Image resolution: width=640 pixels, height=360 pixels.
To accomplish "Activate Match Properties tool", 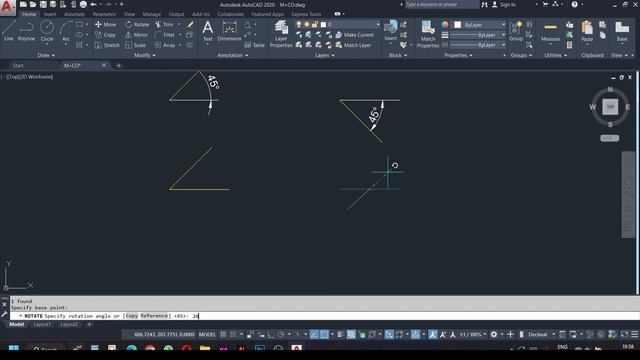I will pyautogui.click(x=428, y=33).
